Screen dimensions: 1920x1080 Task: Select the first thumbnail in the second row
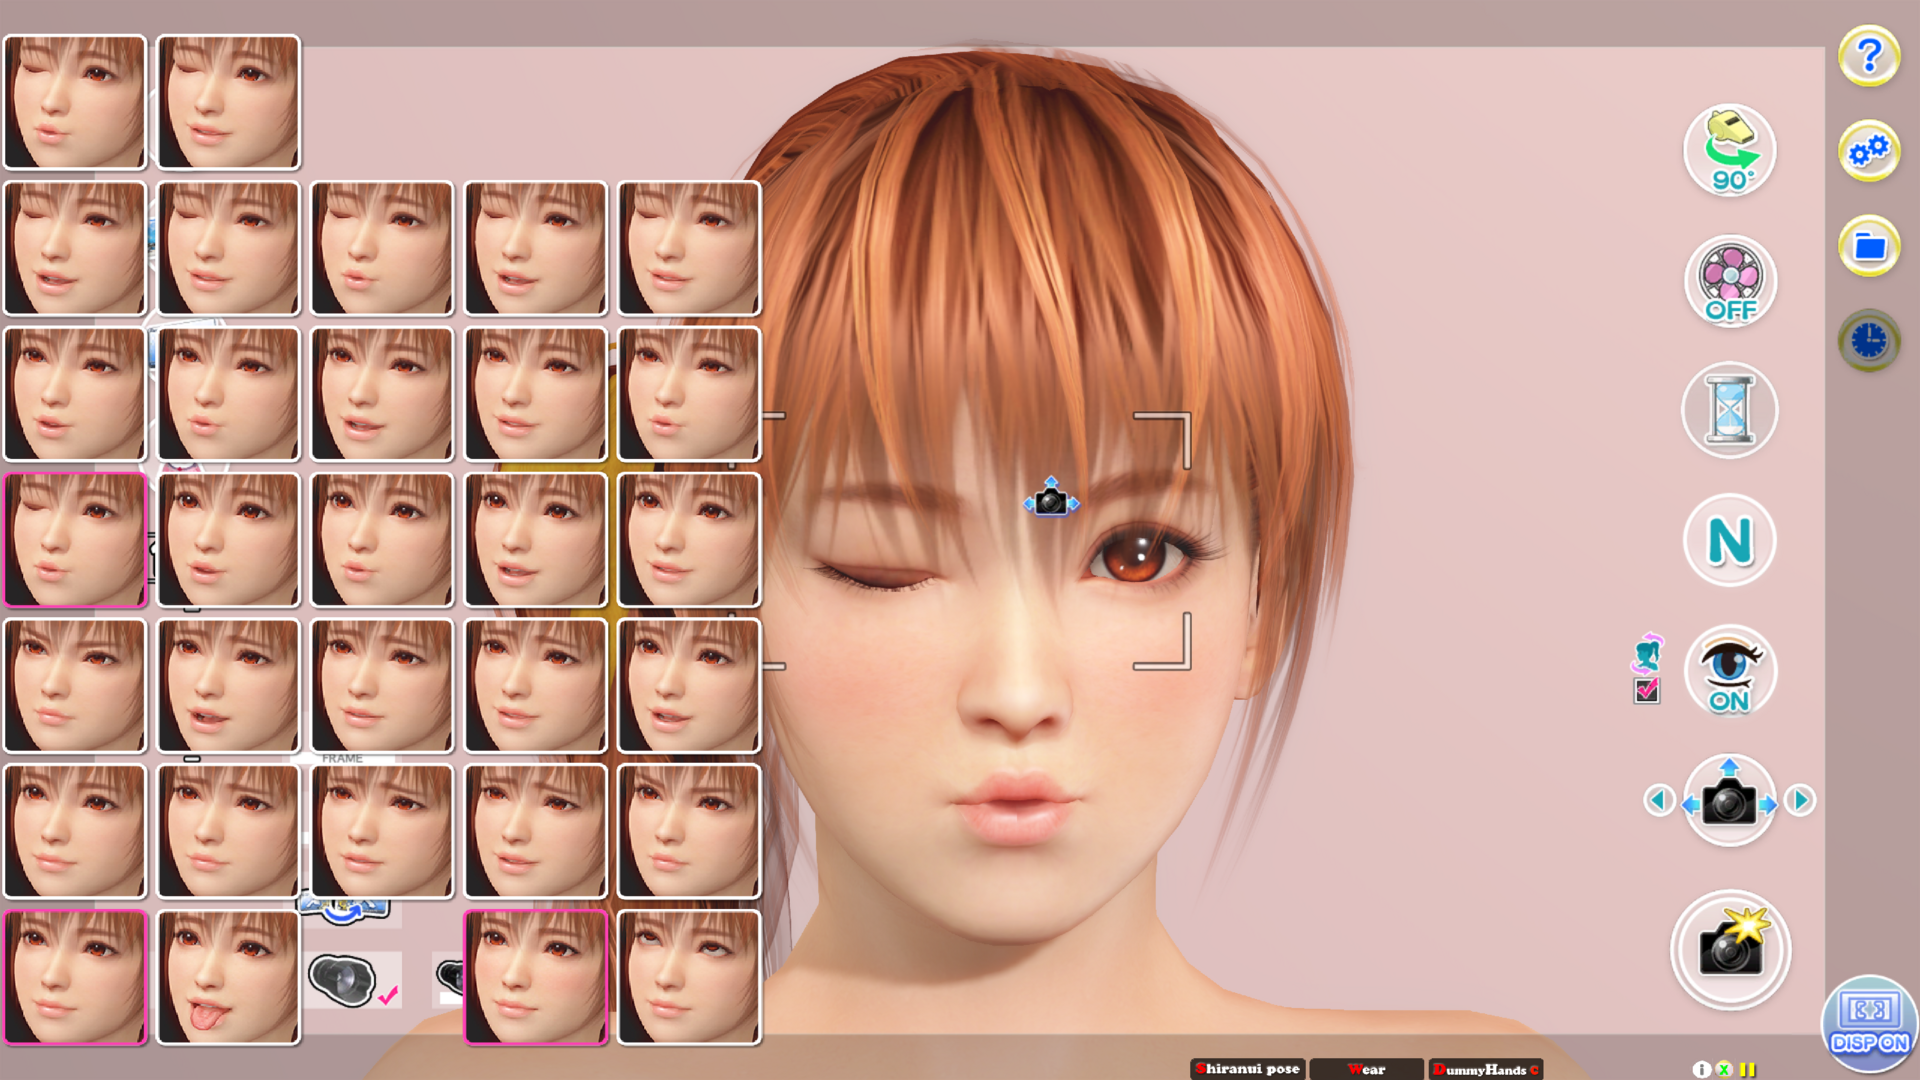point(75,248)
